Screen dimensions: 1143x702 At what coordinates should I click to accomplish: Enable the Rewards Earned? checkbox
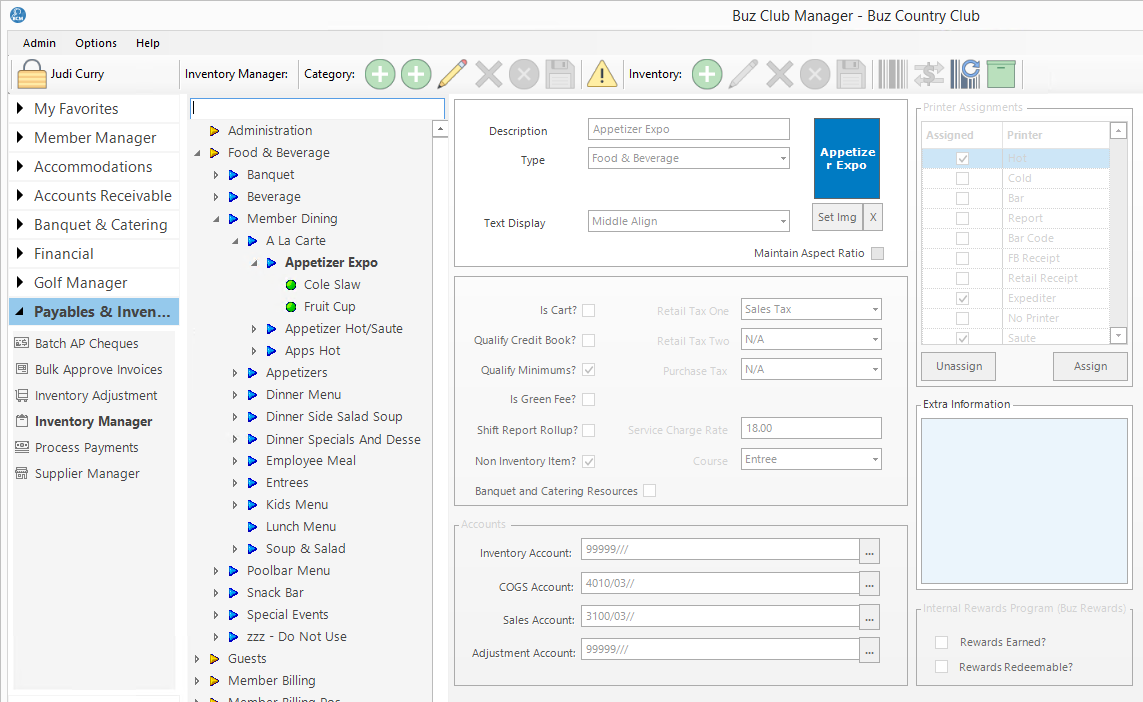pos(941,642)
